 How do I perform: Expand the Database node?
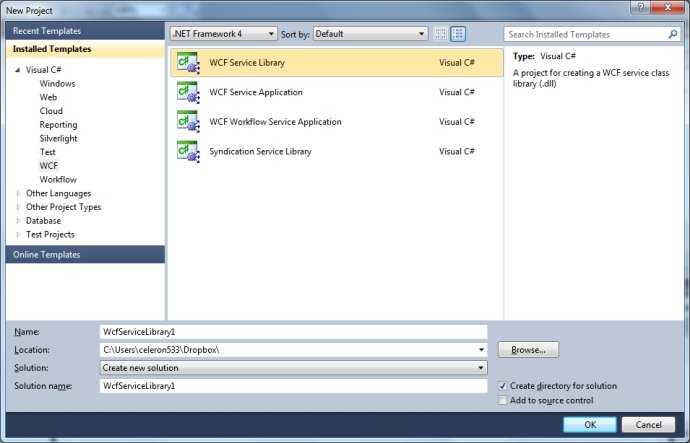click(x=18, y=221)
